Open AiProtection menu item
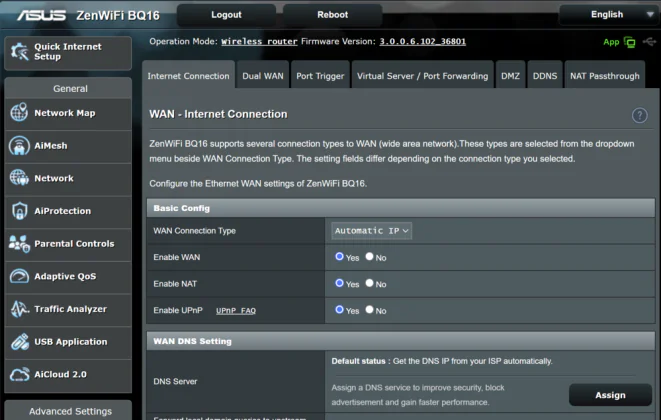This screenshot has width=661, height=420. tap(68, 211)
